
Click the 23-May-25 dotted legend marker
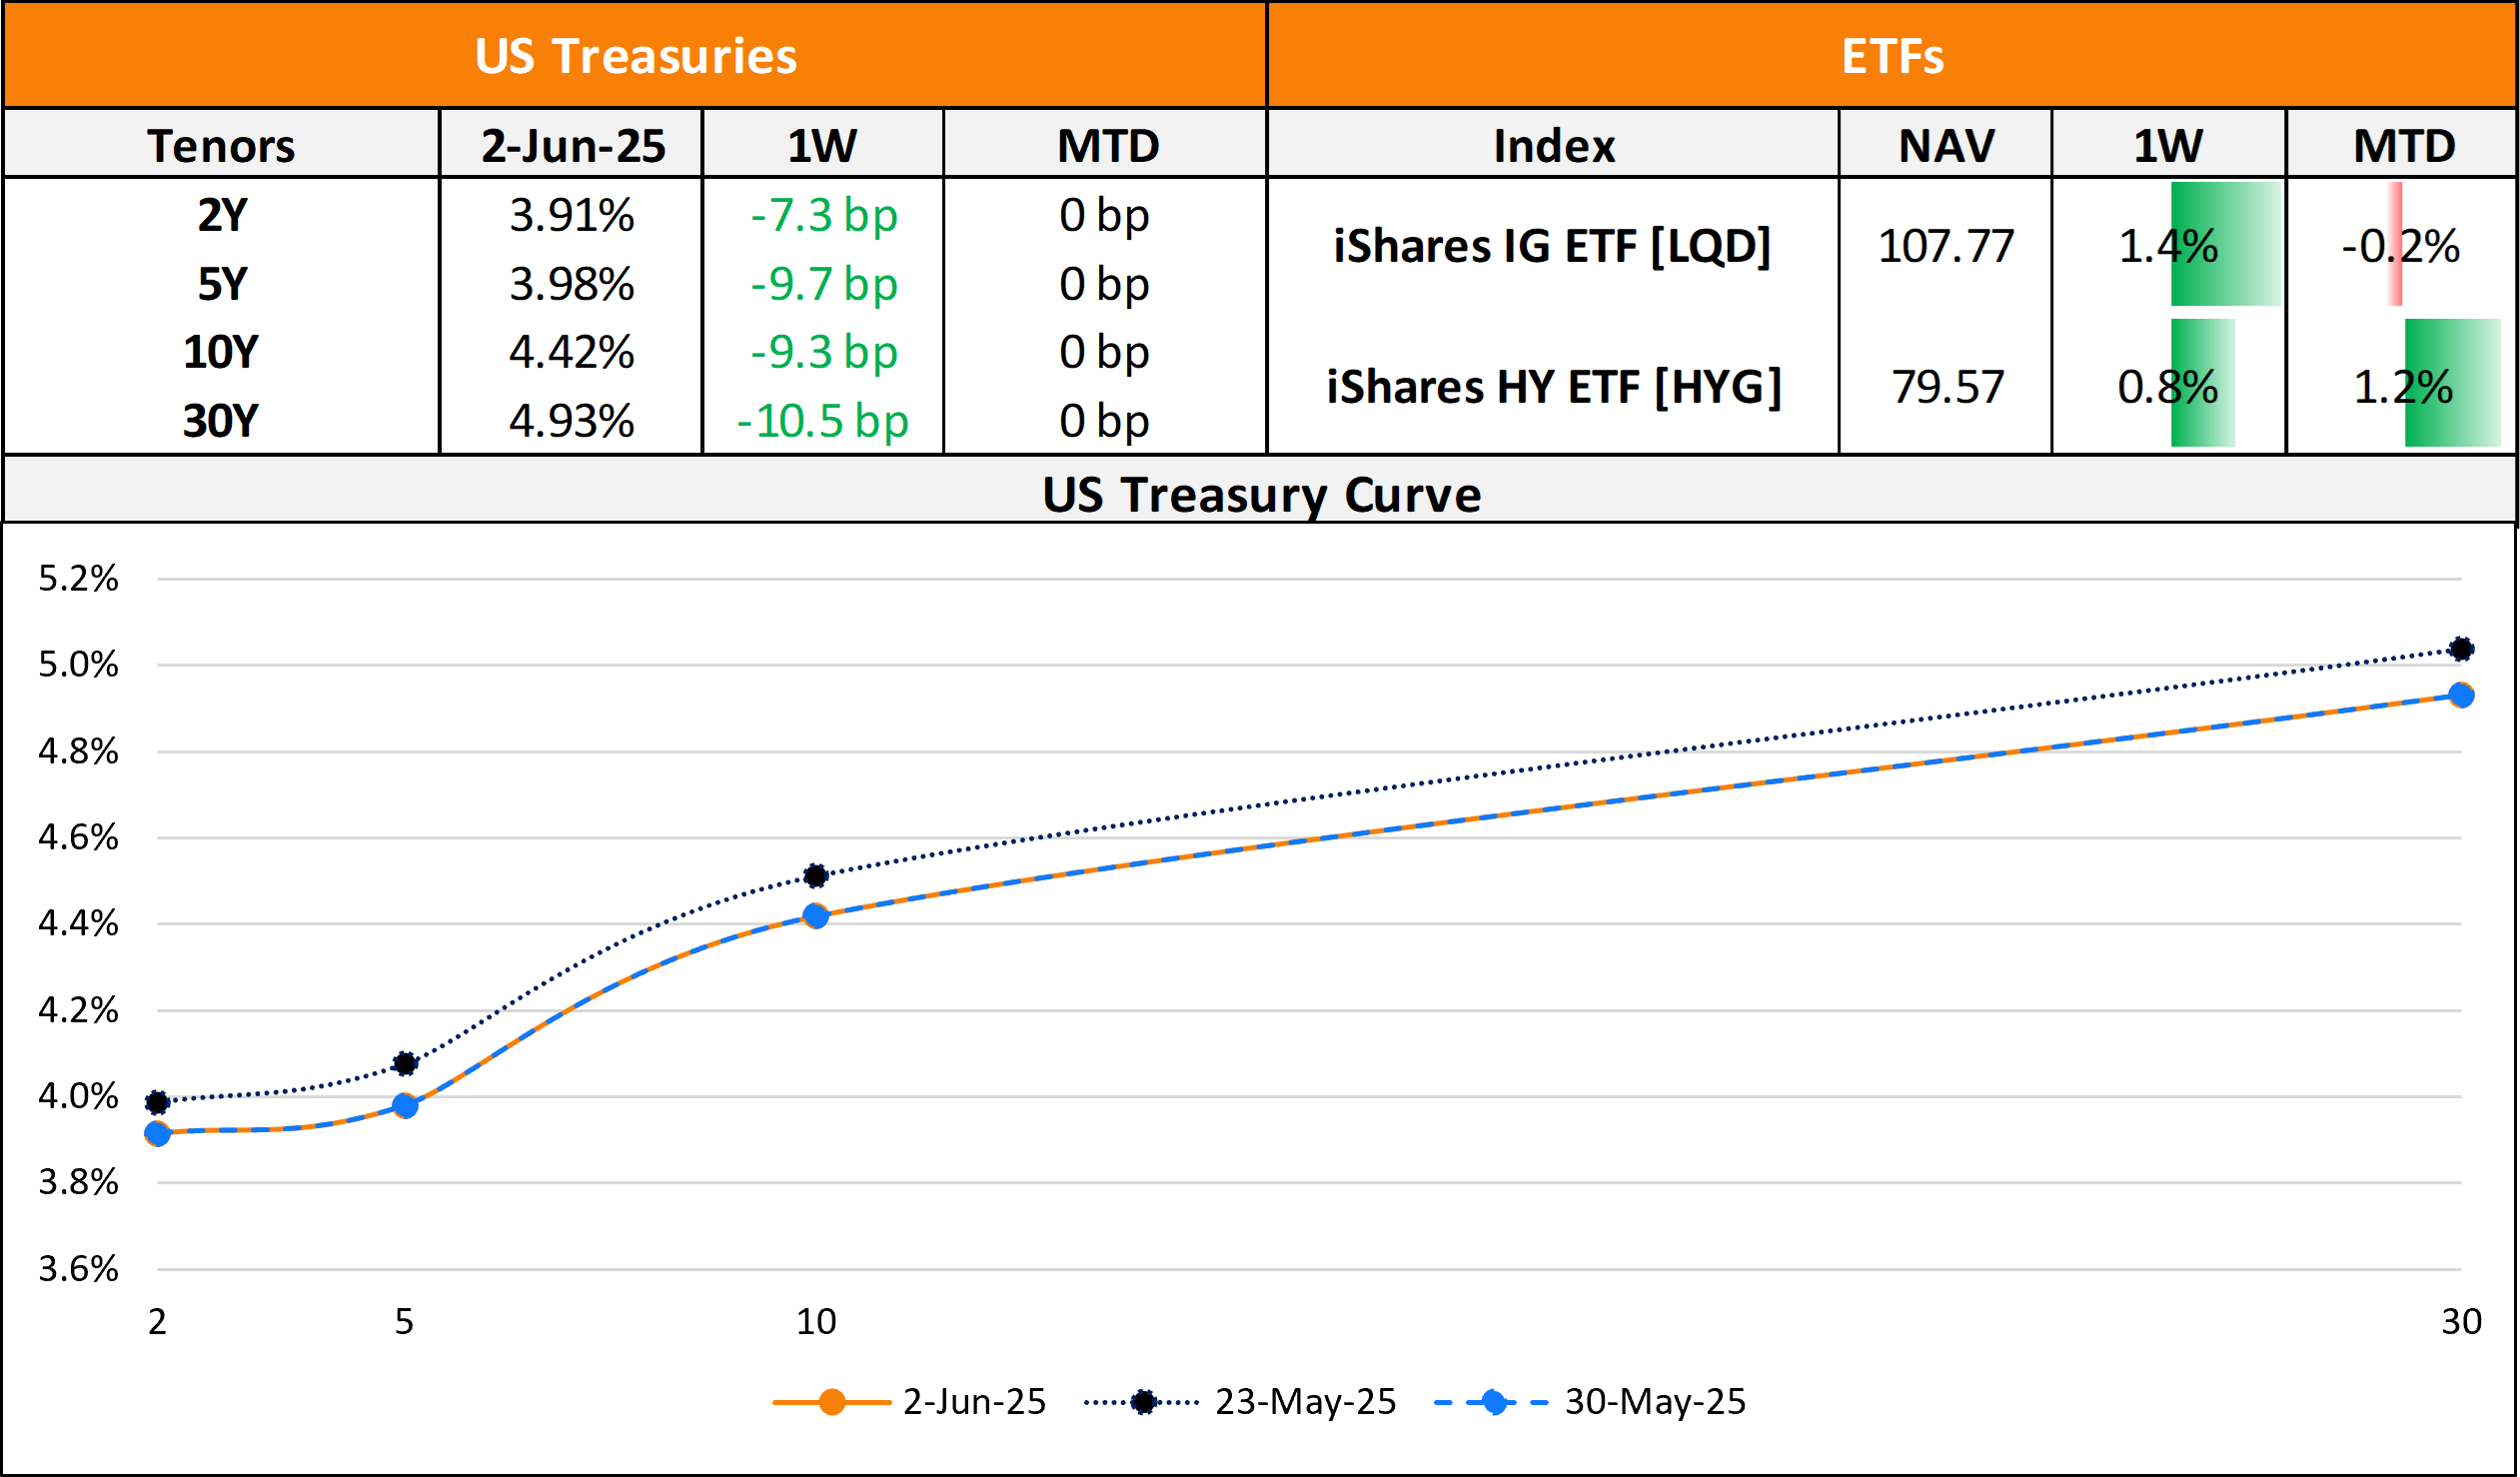point(1143,1402)
